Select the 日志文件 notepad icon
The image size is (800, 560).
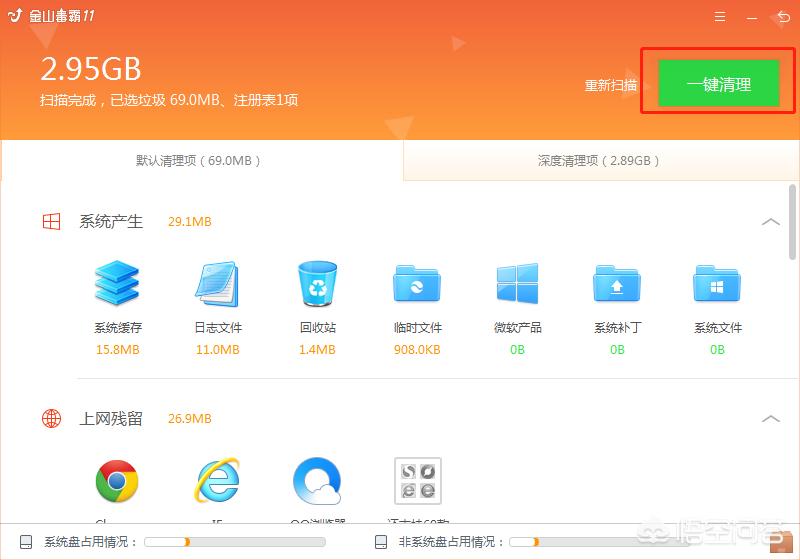(217, 284)
